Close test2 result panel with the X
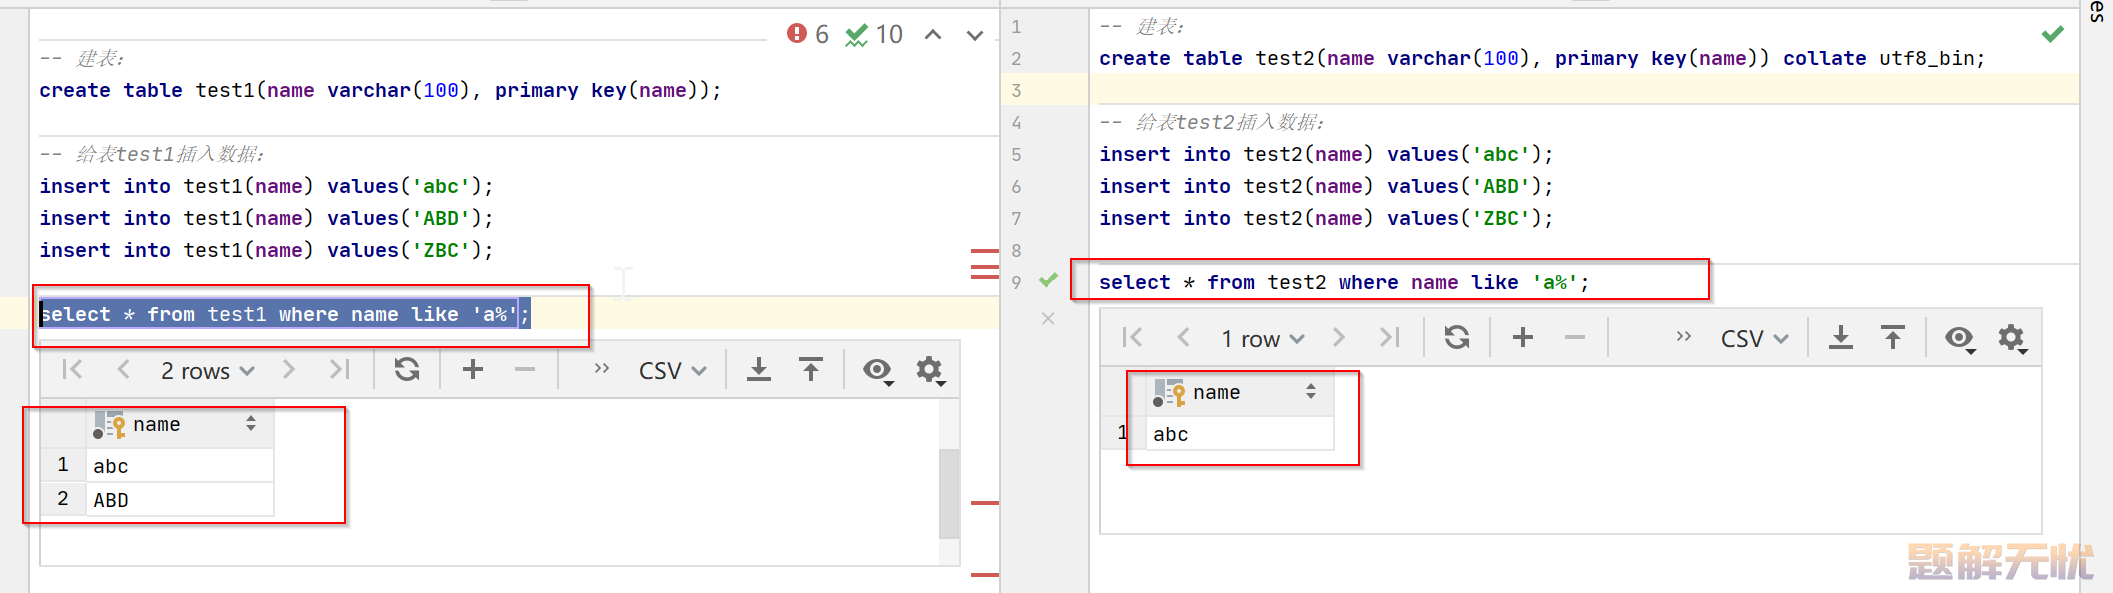Screen dimensions: 2113x593 [1048, 318]
